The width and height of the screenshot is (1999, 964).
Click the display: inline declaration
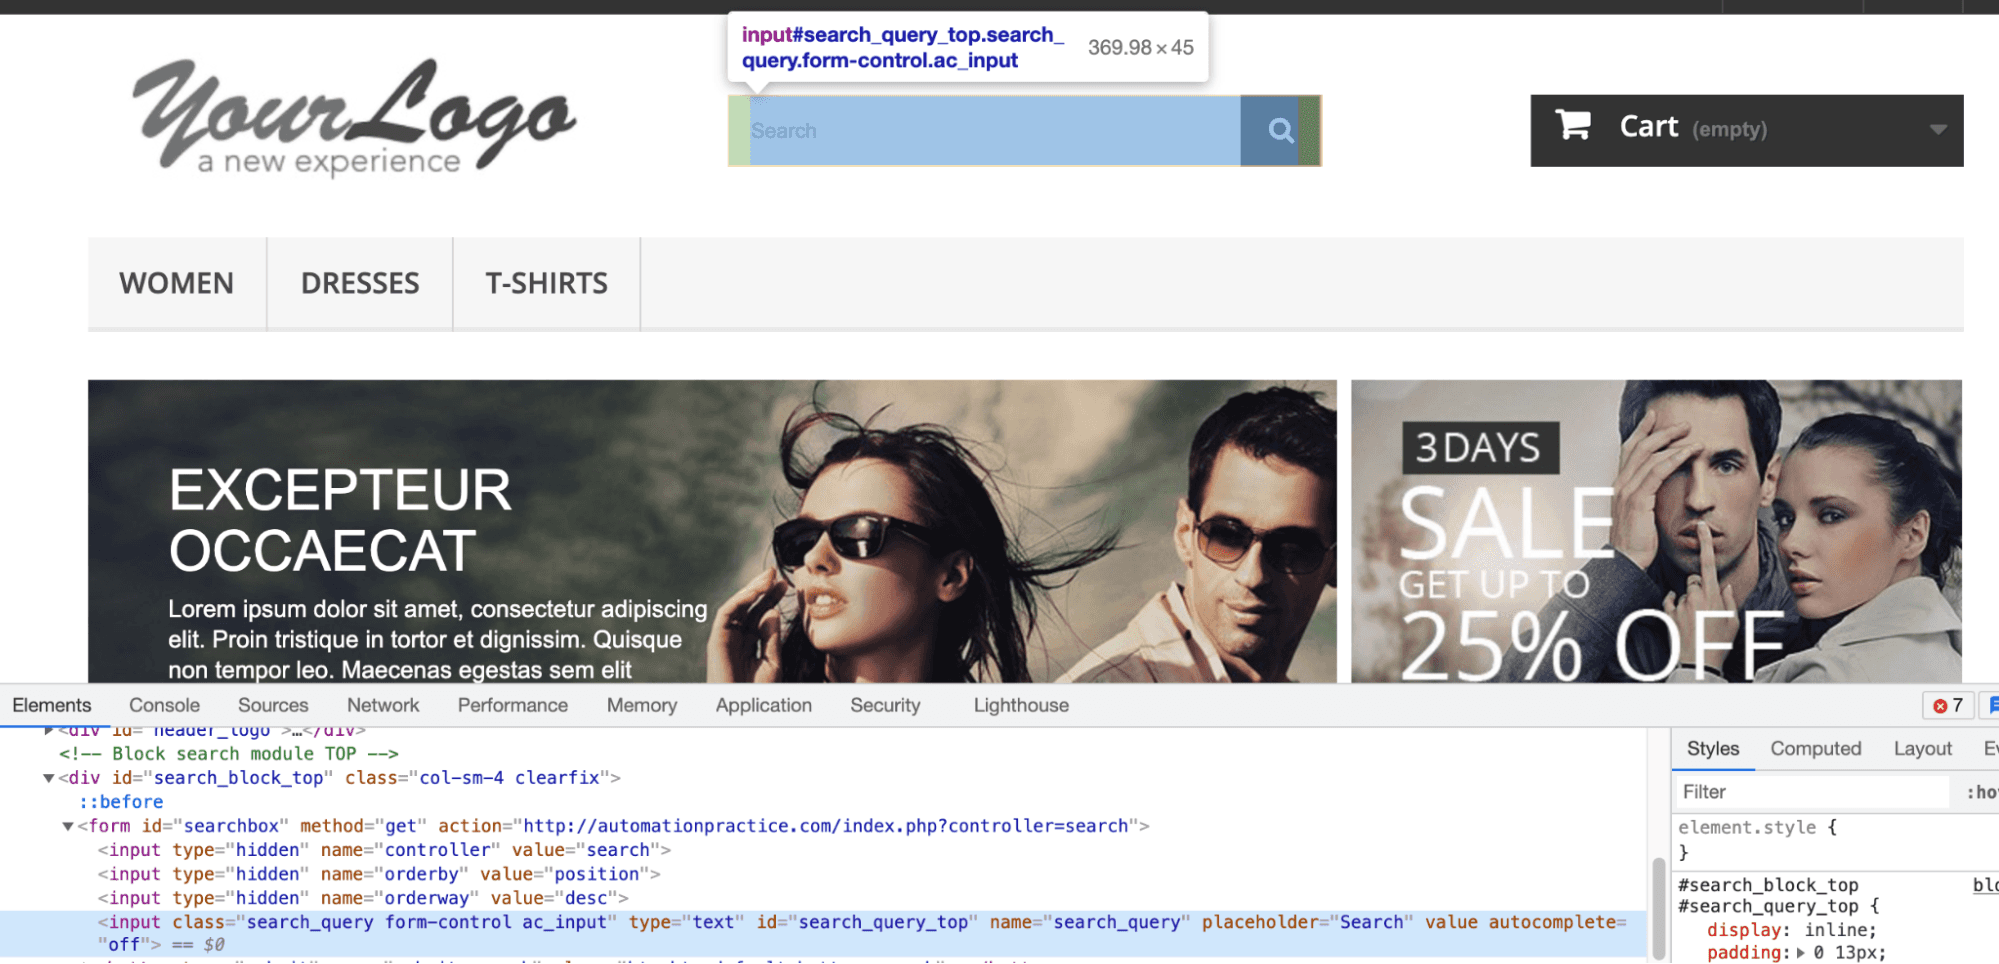(1792, 930)
